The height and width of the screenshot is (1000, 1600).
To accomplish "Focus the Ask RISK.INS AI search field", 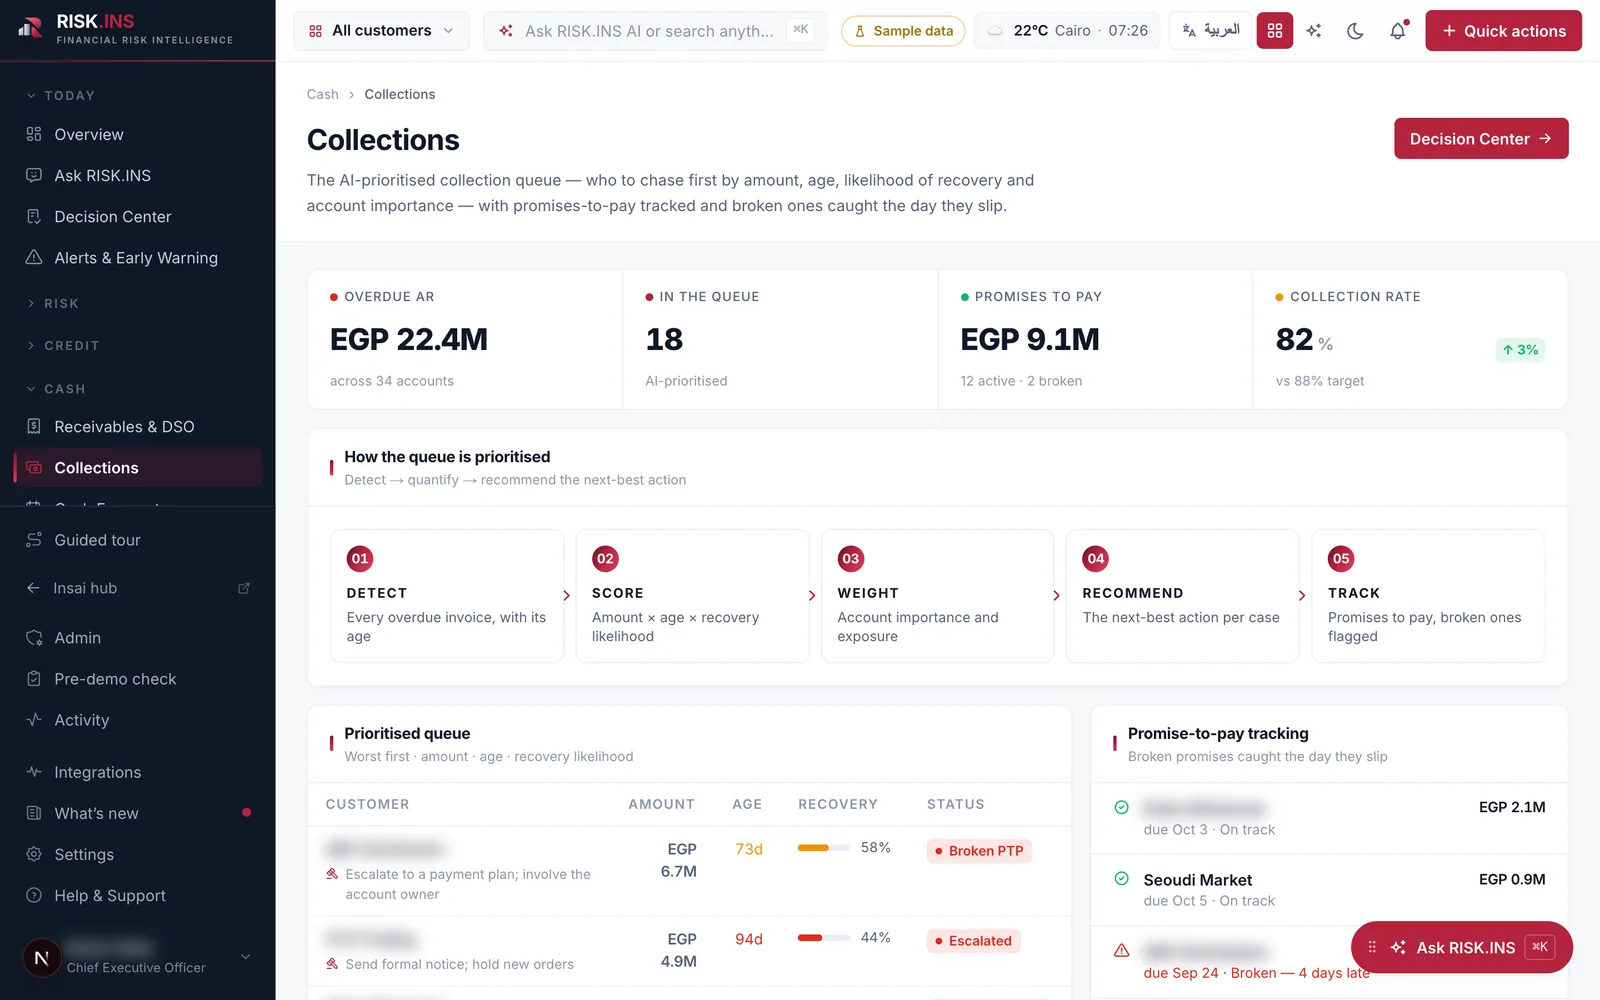I will click(x=655, y=31).
